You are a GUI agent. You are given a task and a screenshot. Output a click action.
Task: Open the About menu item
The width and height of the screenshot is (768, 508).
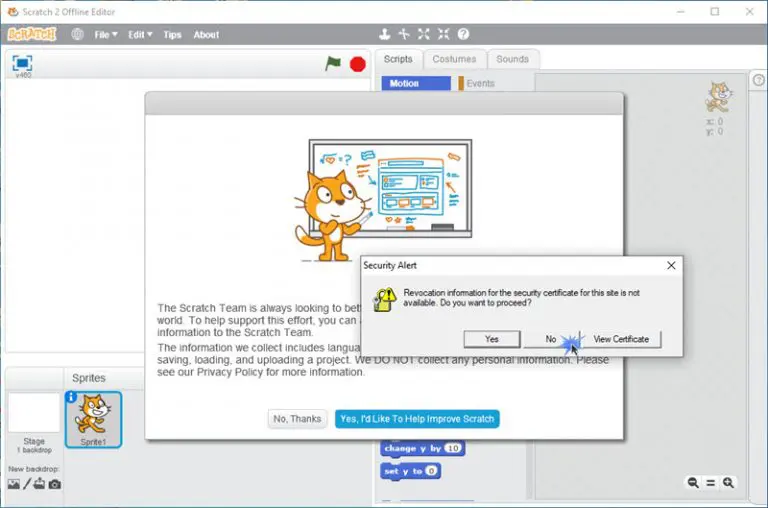[206, 35]
